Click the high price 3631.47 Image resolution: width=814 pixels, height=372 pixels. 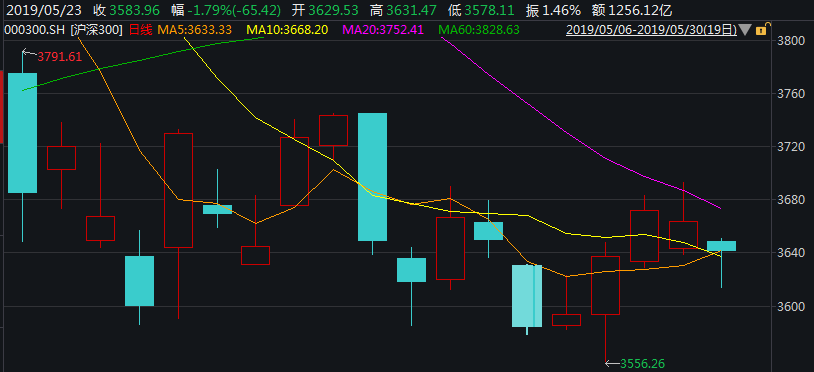point(413,9)
